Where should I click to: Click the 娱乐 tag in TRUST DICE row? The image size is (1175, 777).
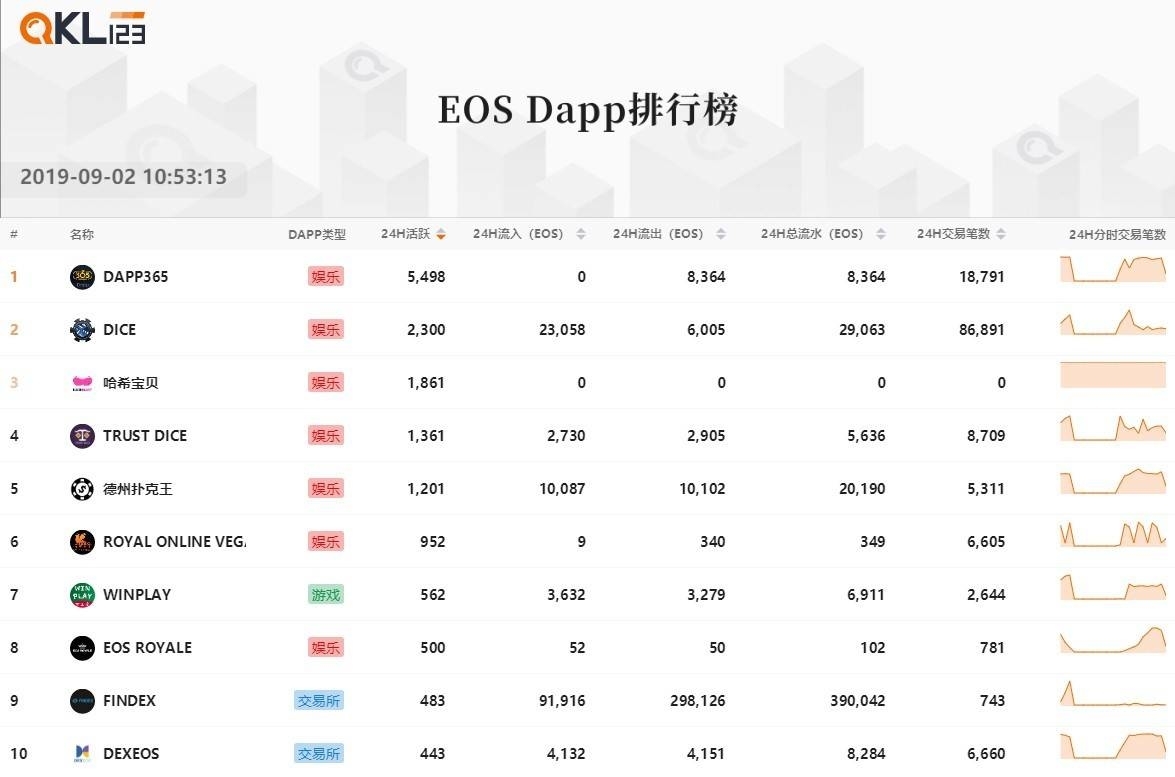click(326, 436)
